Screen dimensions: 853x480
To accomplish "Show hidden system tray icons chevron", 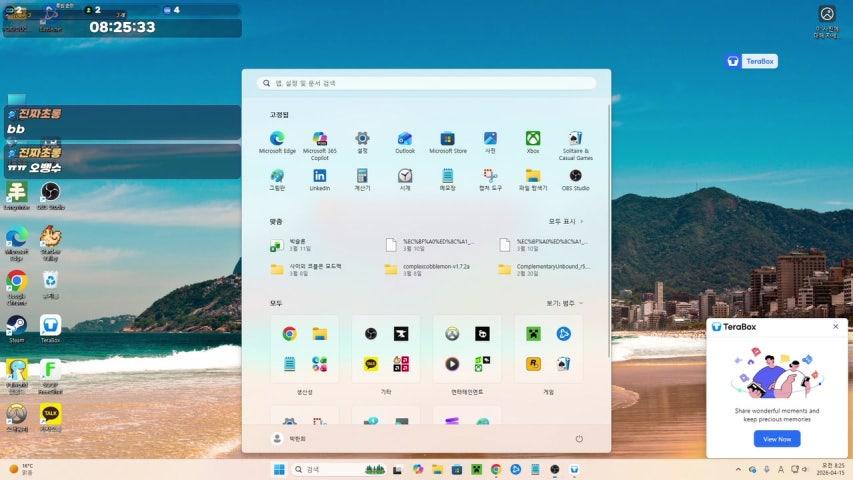I will click(738, 469).
